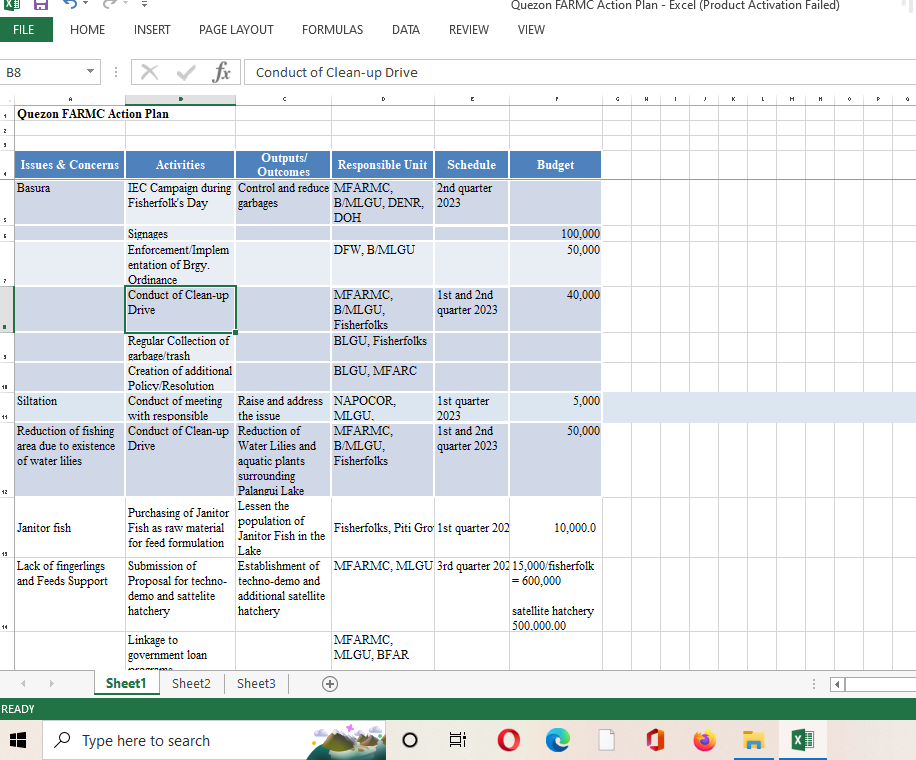Open Task View icon in taskbar

pyautogui.click(x=458, y=740)
